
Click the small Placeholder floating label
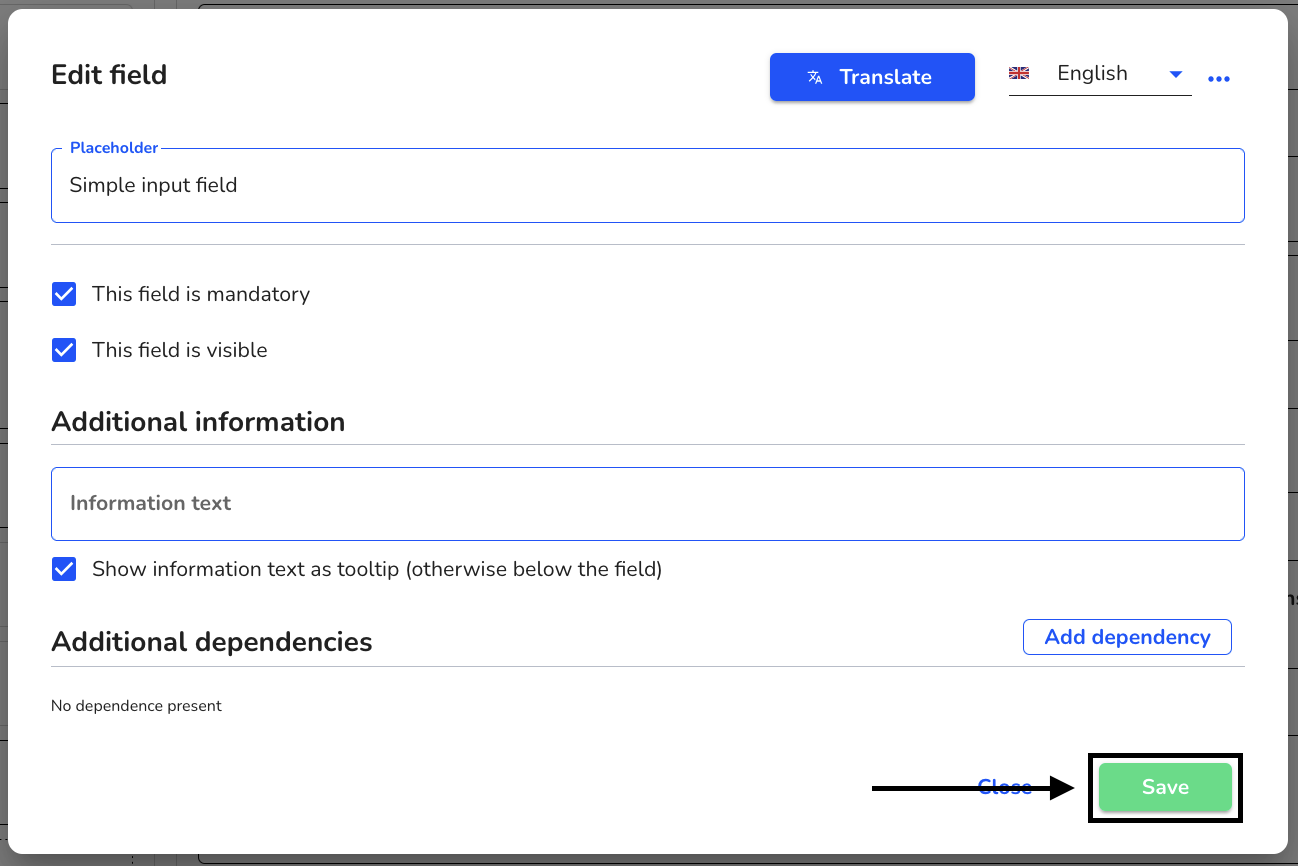click(114, 148)
